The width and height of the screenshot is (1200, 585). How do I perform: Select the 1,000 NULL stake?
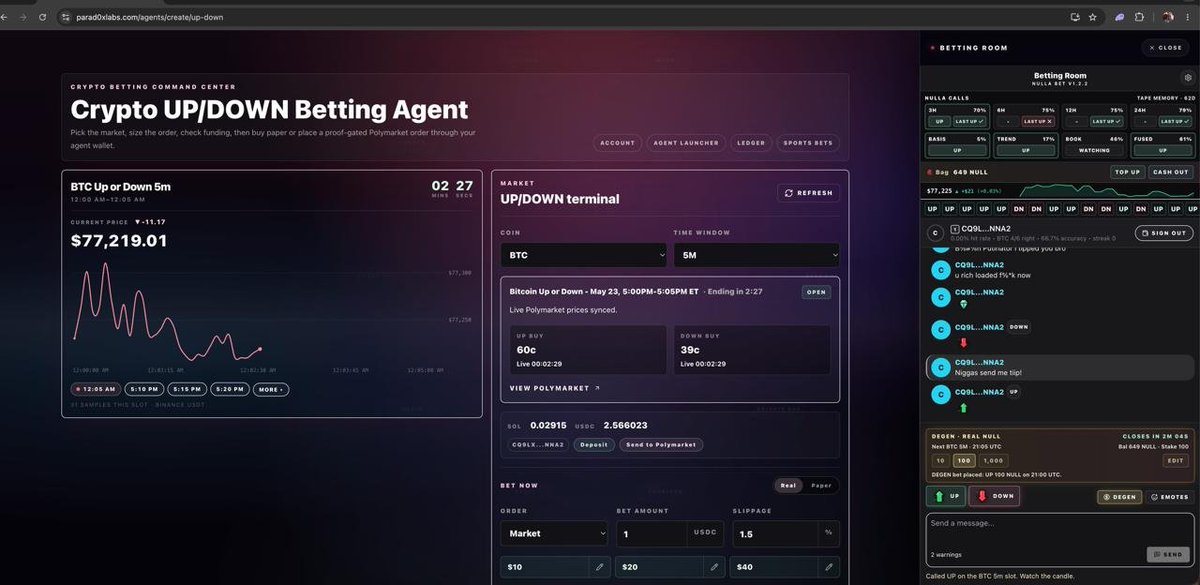pyautogui.click(x=993, y=460)
